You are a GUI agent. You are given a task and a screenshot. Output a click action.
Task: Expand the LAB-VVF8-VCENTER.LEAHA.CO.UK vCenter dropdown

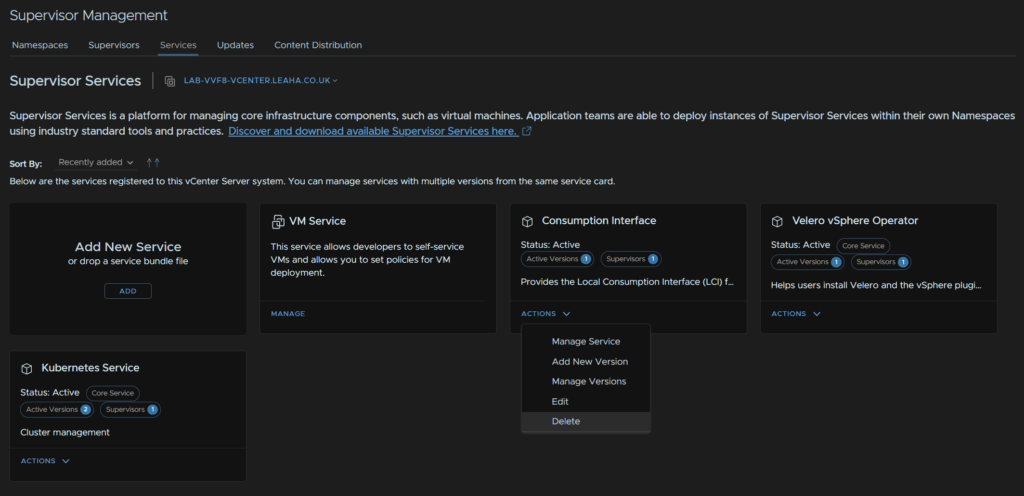pyautogui.click(x=261, y=81)
